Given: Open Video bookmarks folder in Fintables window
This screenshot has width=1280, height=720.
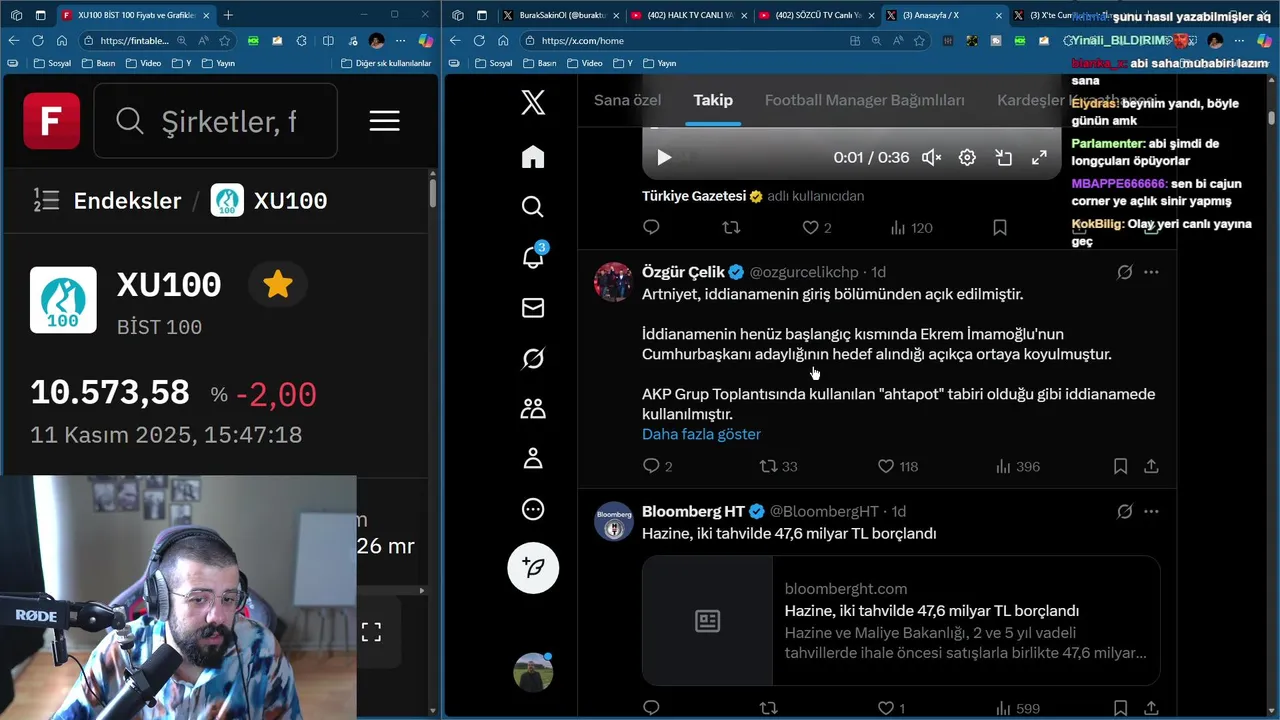Looking at the screenshot, I should (142, 63).
